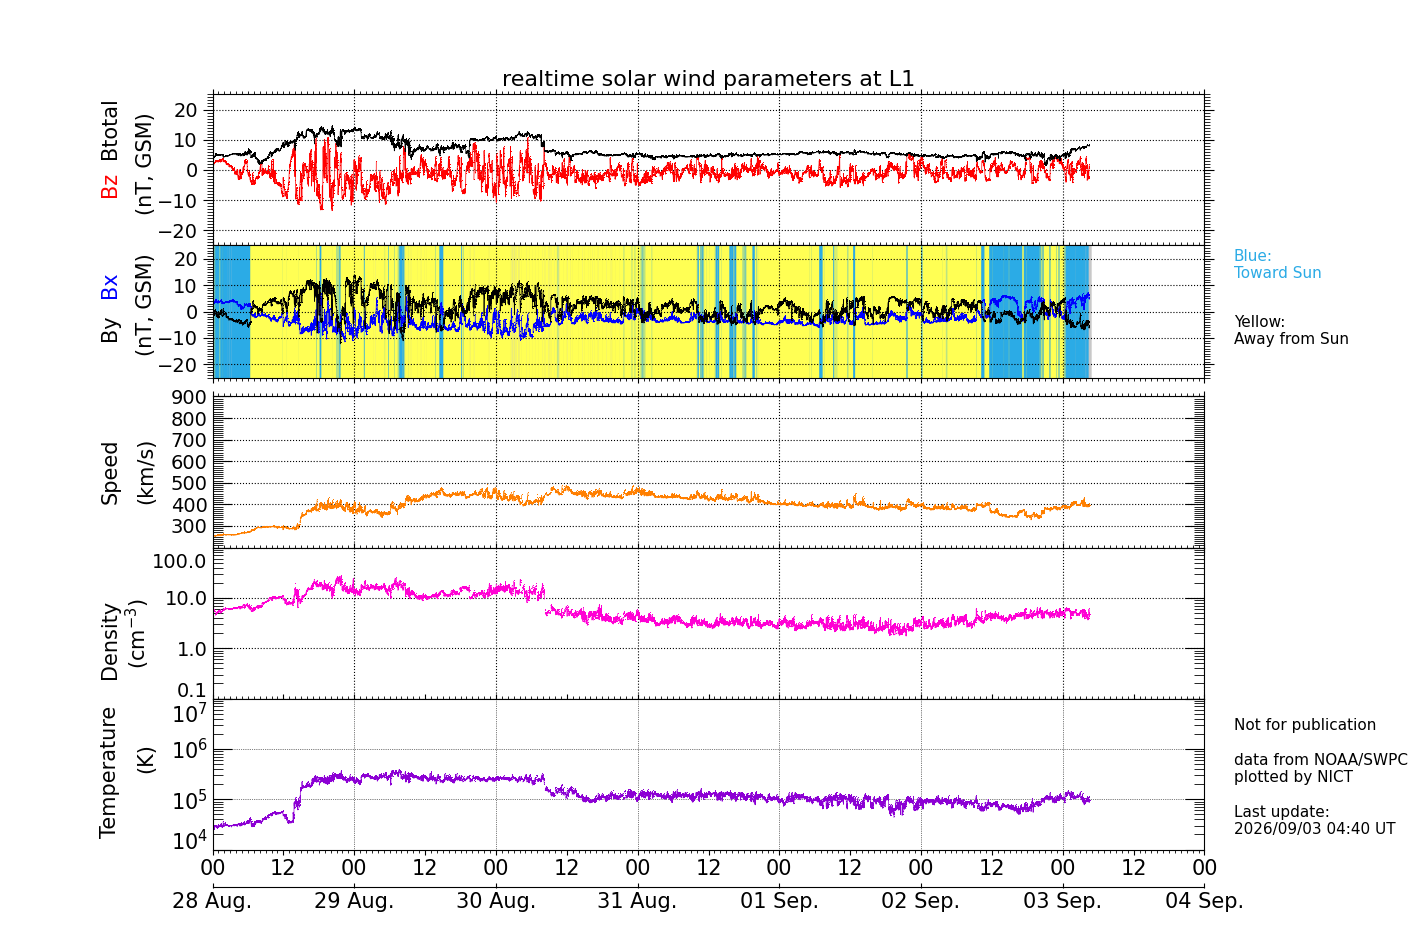Select the "02 Sep." date label

tap(920, 901)
